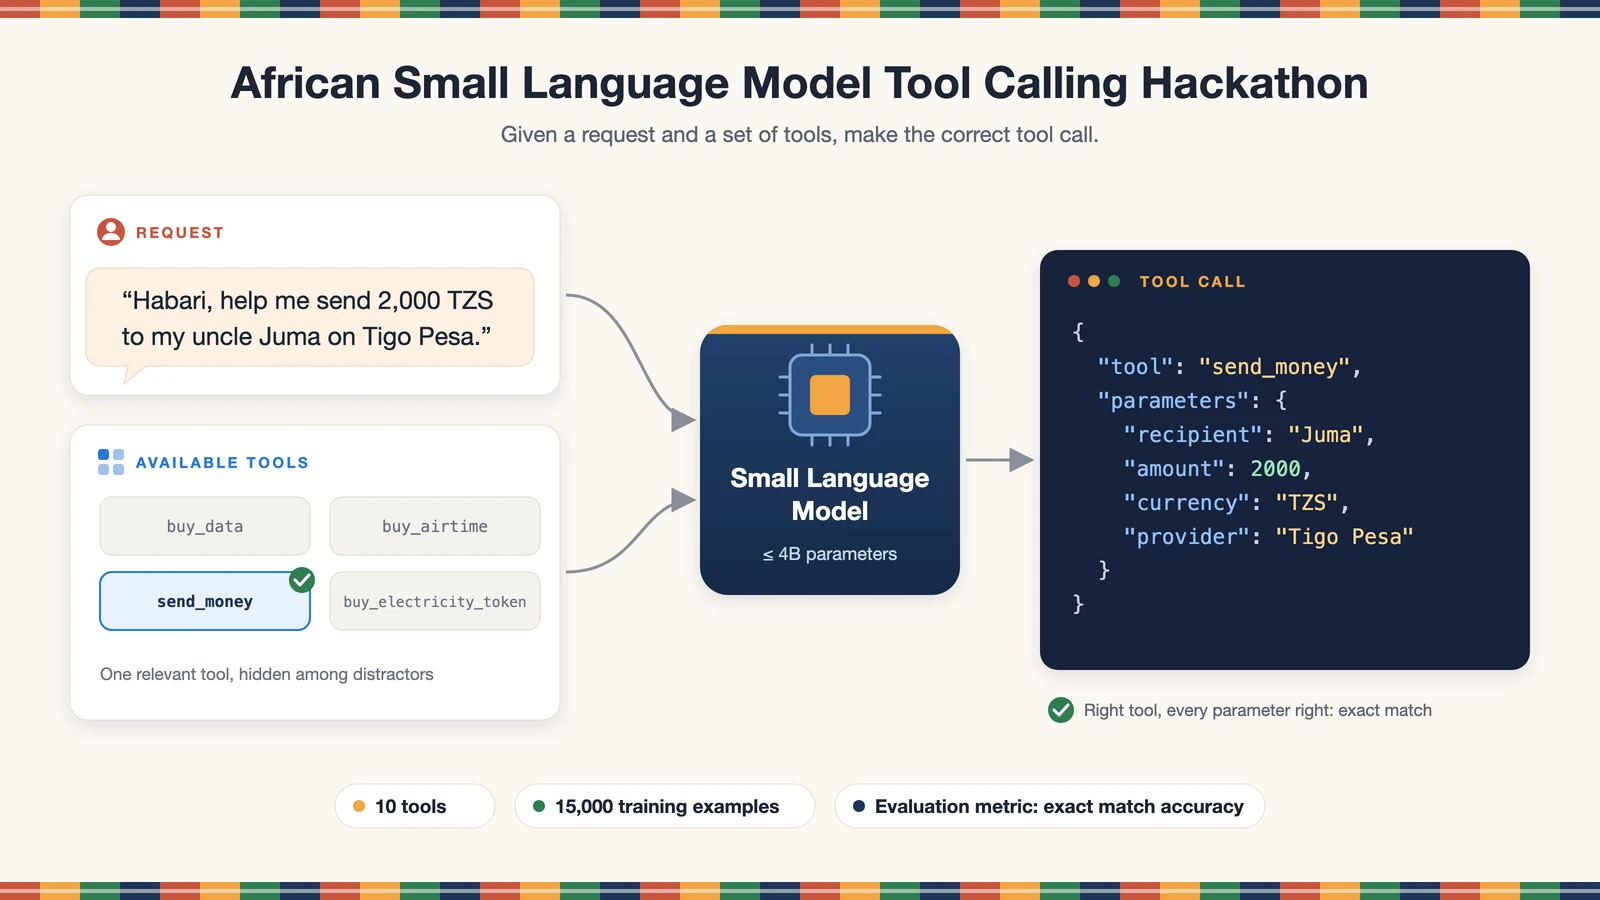1600x900 pixels.
Task: Click 'One relevant tool, hidden among distractors' note
Action: tap(267, 674)
